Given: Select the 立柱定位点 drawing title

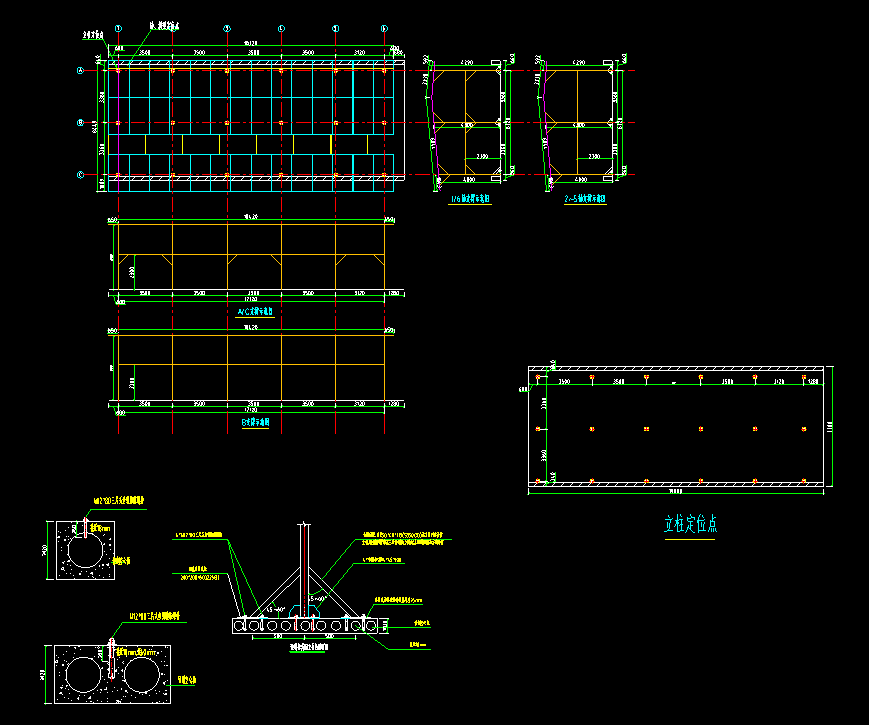Looking at the screenshot, I should click(690, 524).
